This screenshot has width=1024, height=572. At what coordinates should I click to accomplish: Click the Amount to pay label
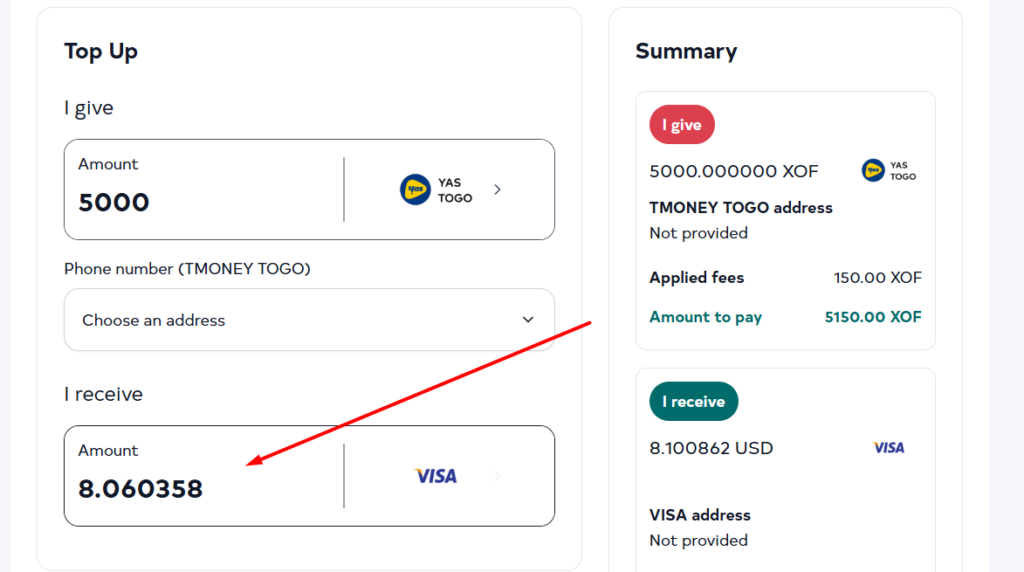[x=705, y=317]
